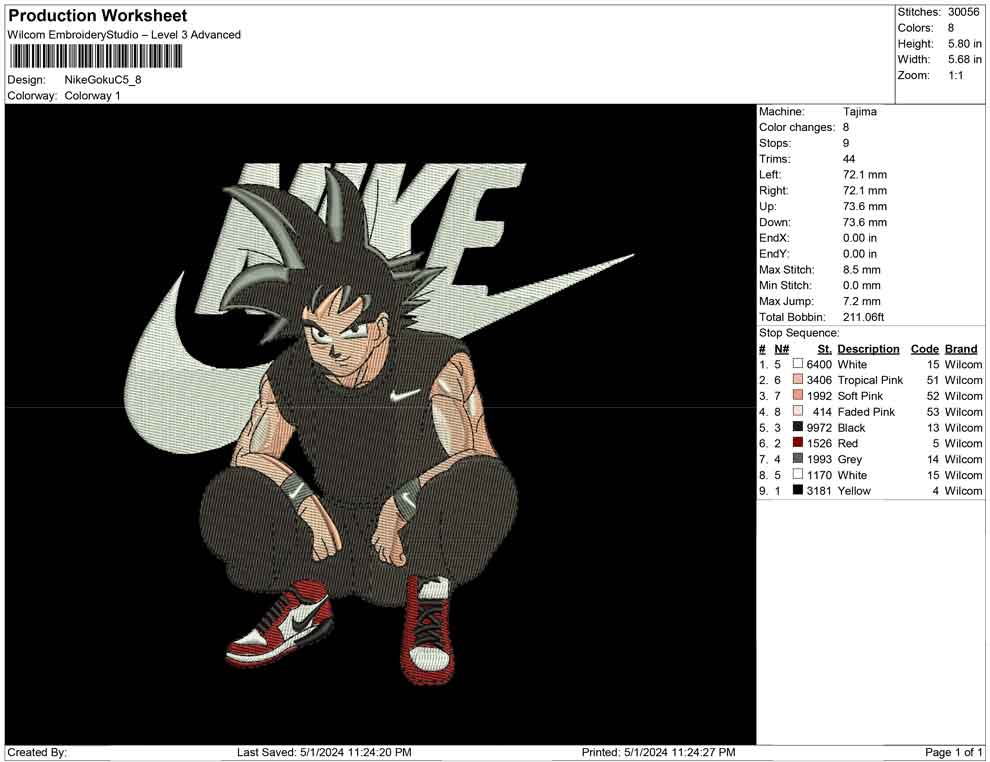
Task: Click the 'N#' column header
Action: point(782,349)
